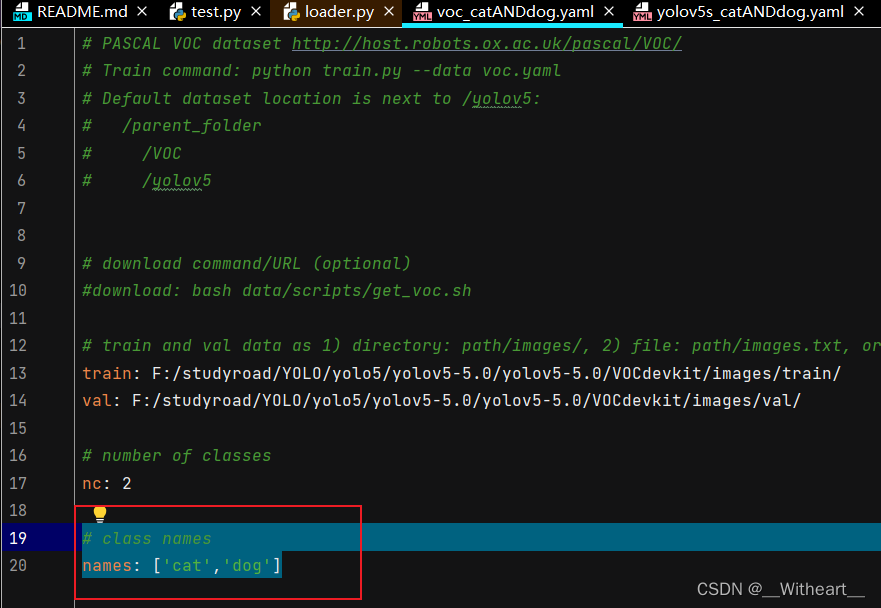Image resolution: width=881 pixels, height=608 pixels.
Task: Click the '/parent_folder' comment text
Action: 192,126
